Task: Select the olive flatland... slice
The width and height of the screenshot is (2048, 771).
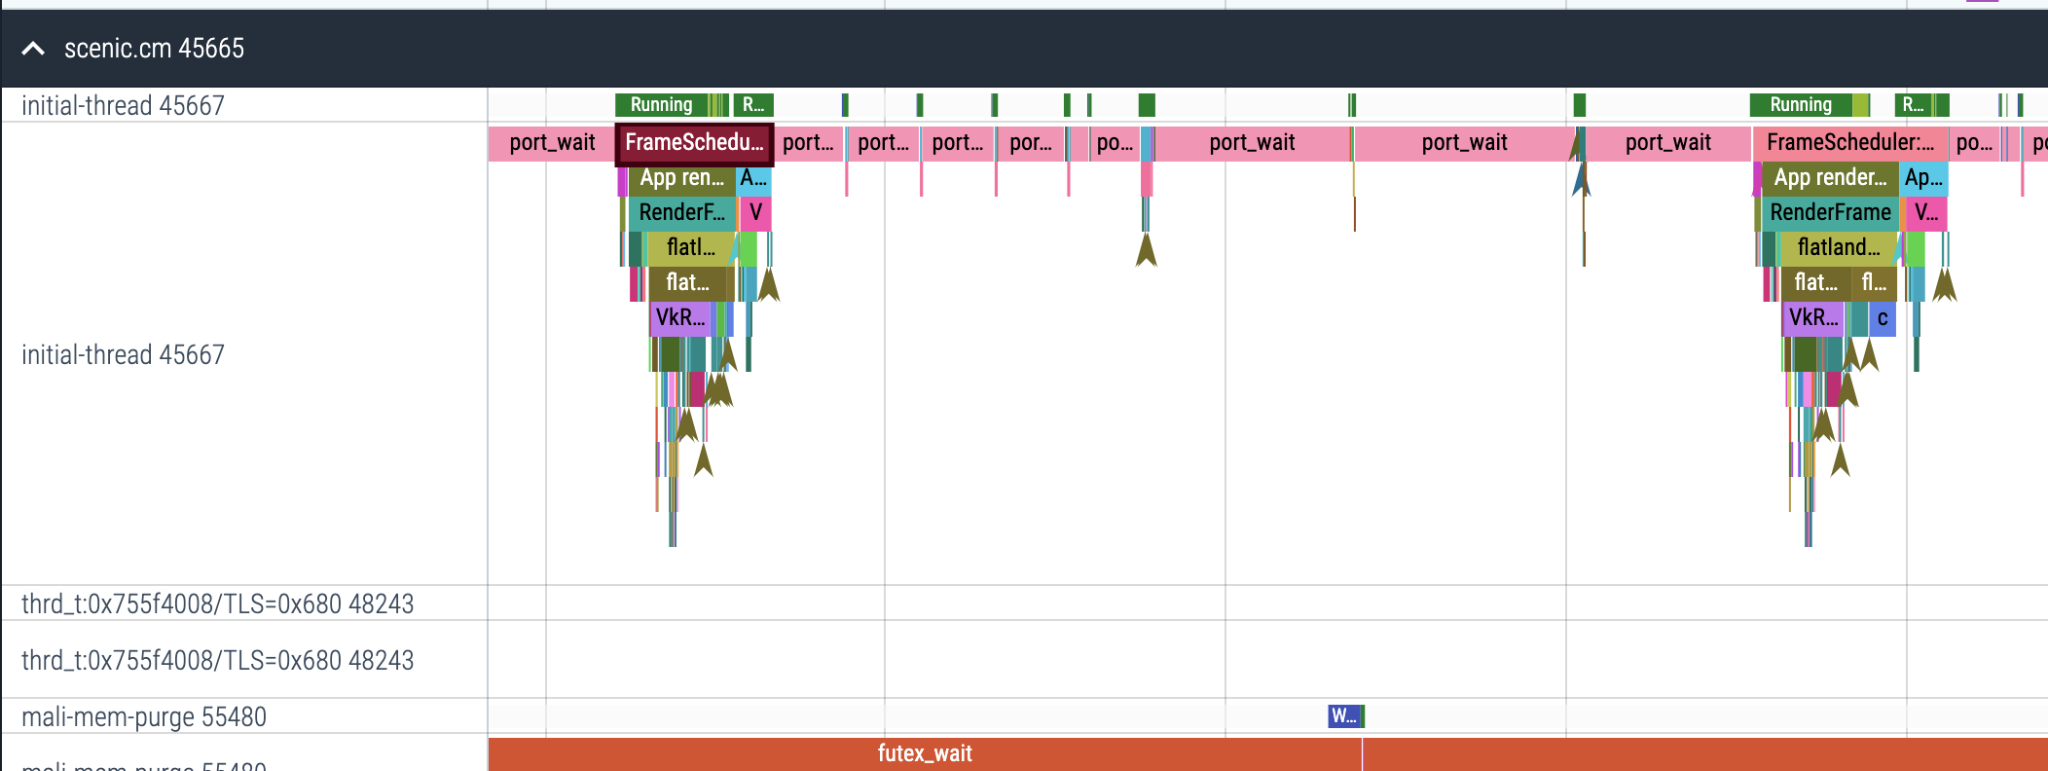Action: coord(1837,248)
